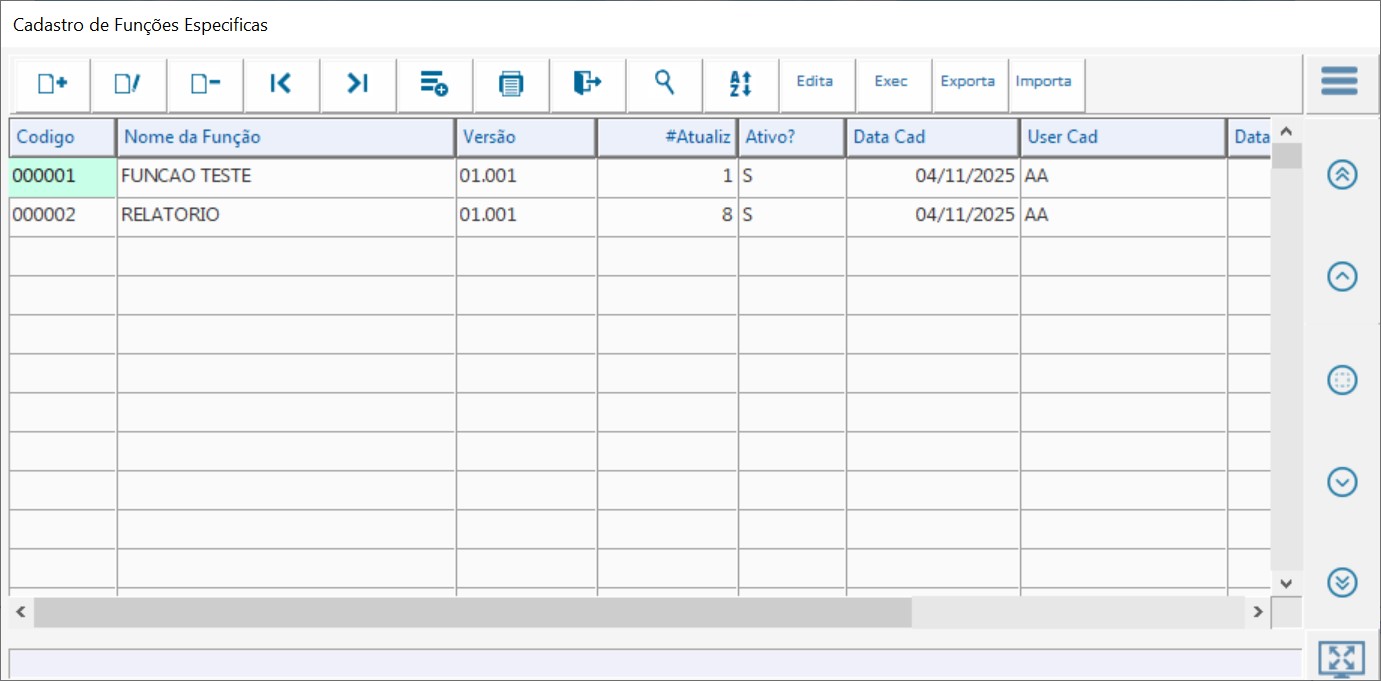Image resolution: width=1381 pixels, height=681 pixels.
Task: Click the single chevron down circle button
Action: coord(1341,482)
